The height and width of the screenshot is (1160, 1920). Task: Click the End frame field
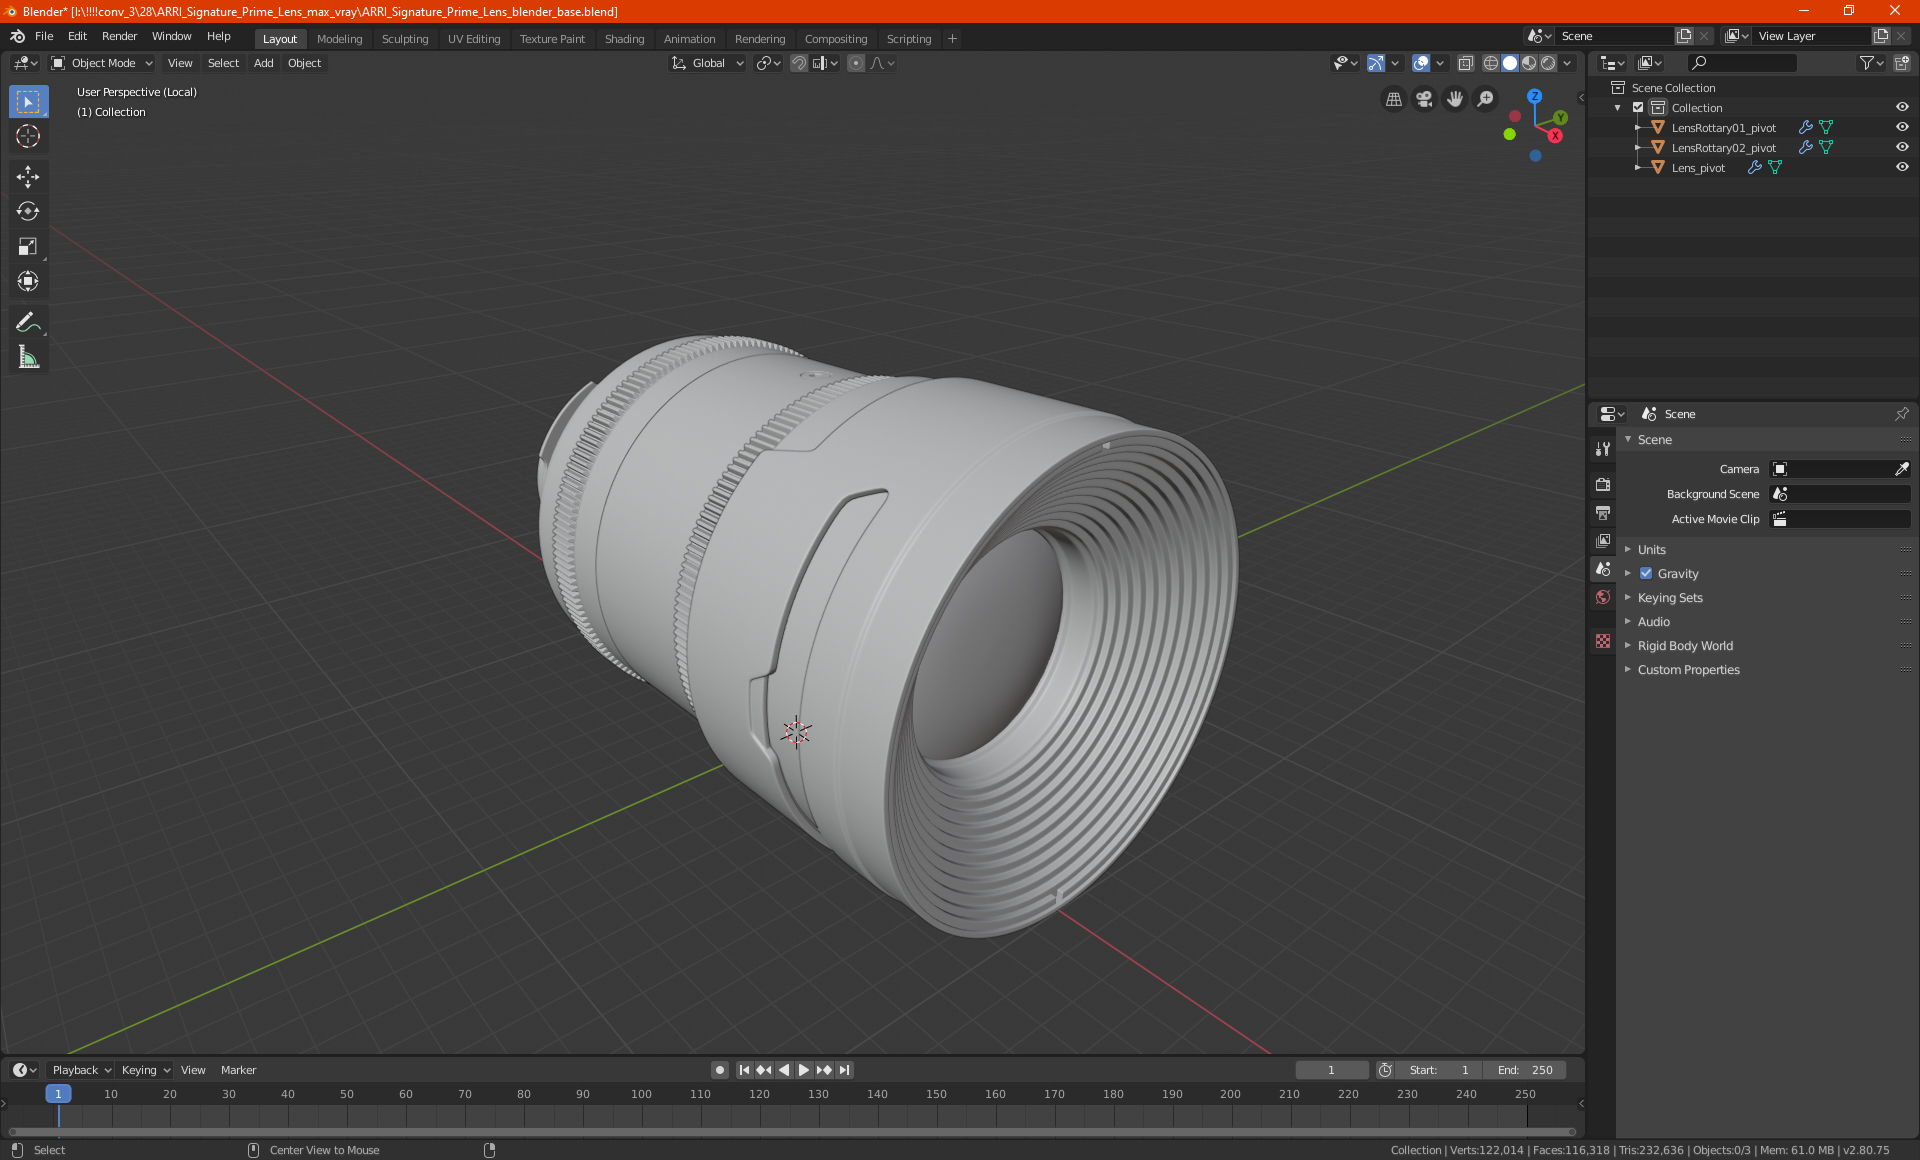pyautogui.click(x=1525, y=1070)
